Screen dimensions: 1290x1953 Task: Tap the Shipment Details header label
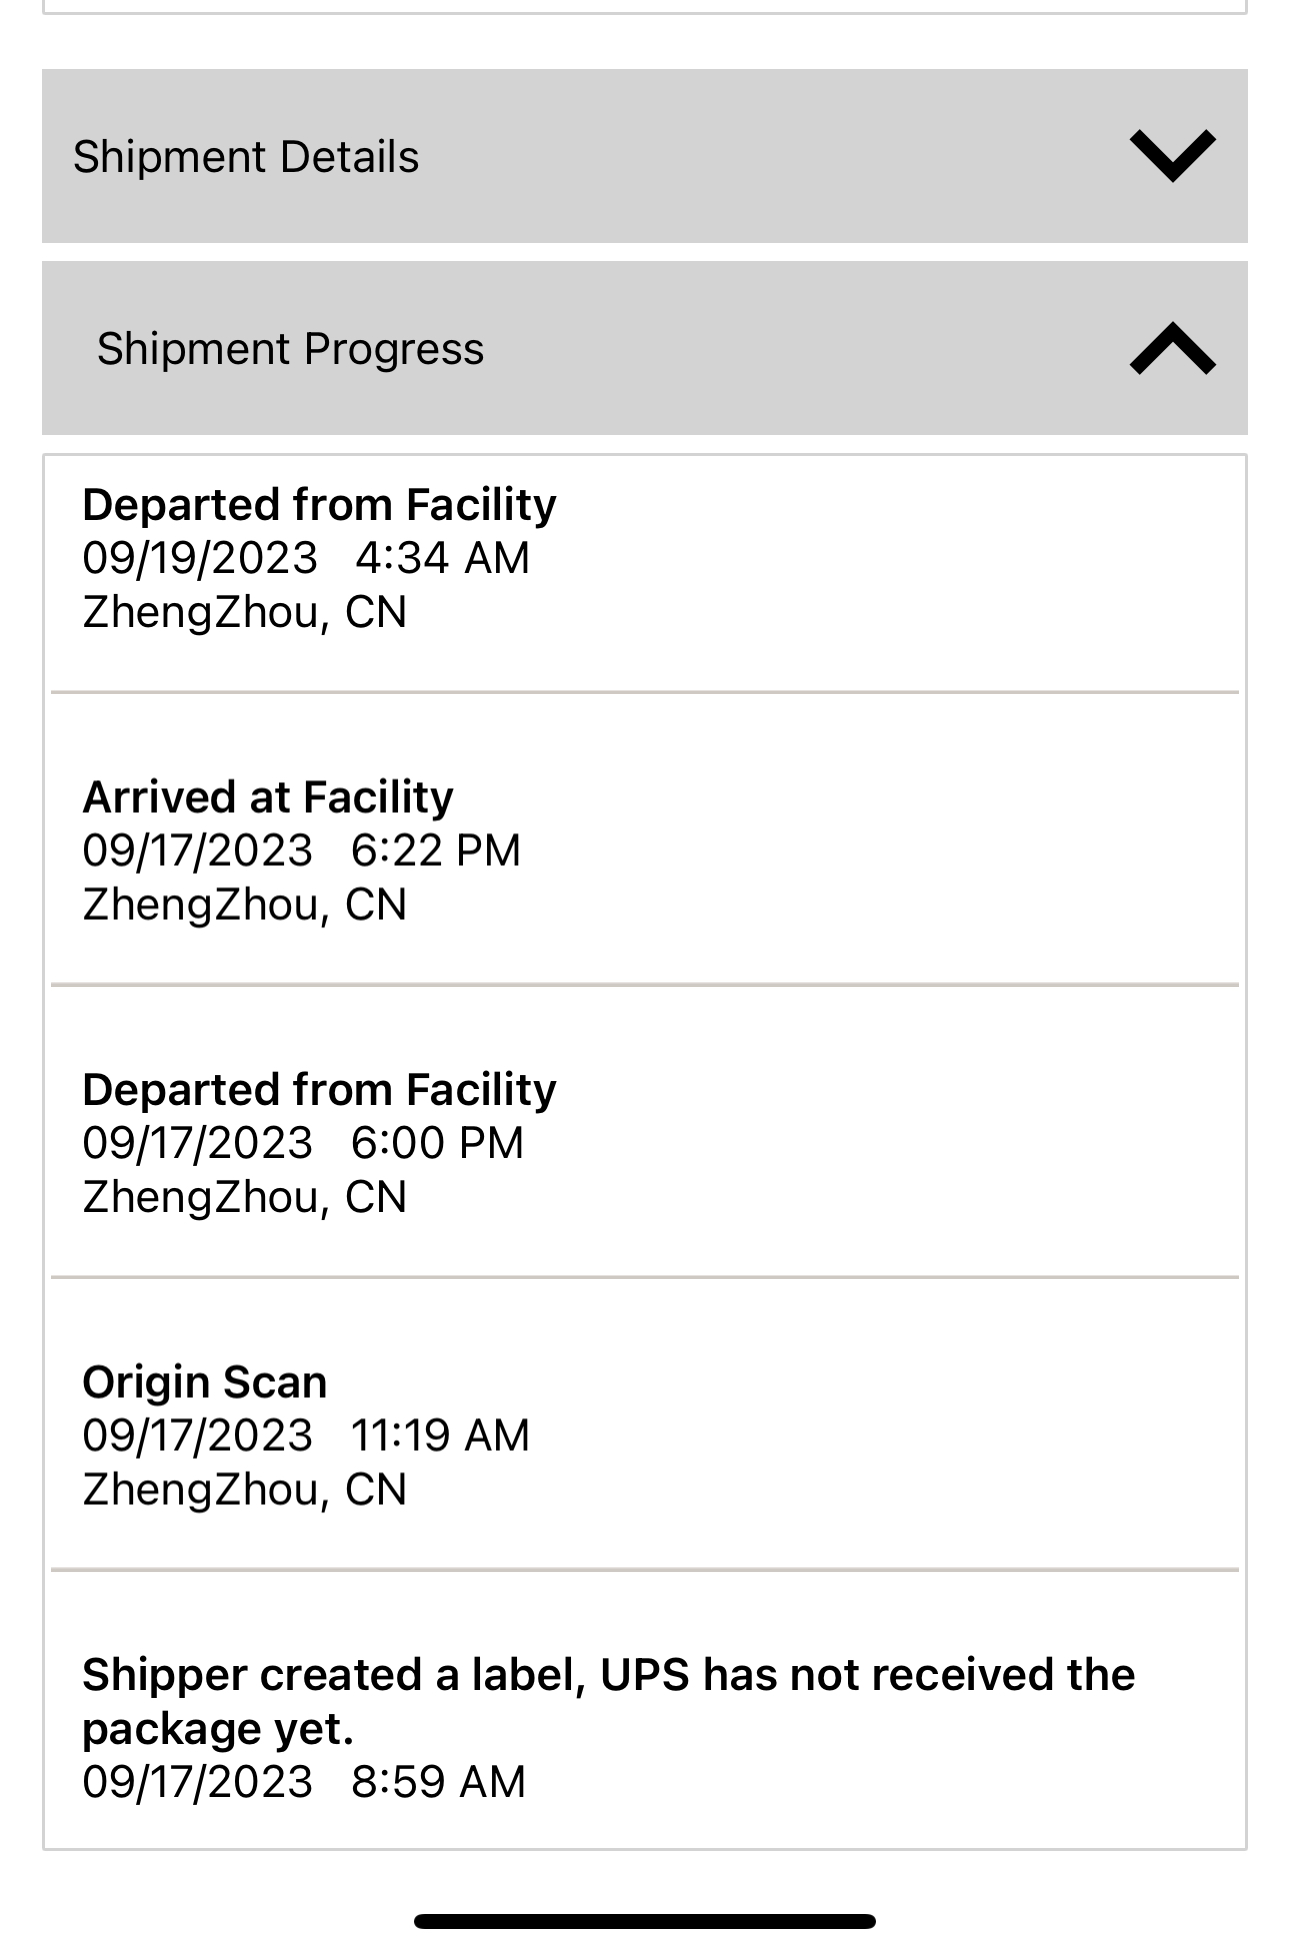point(246,157)
